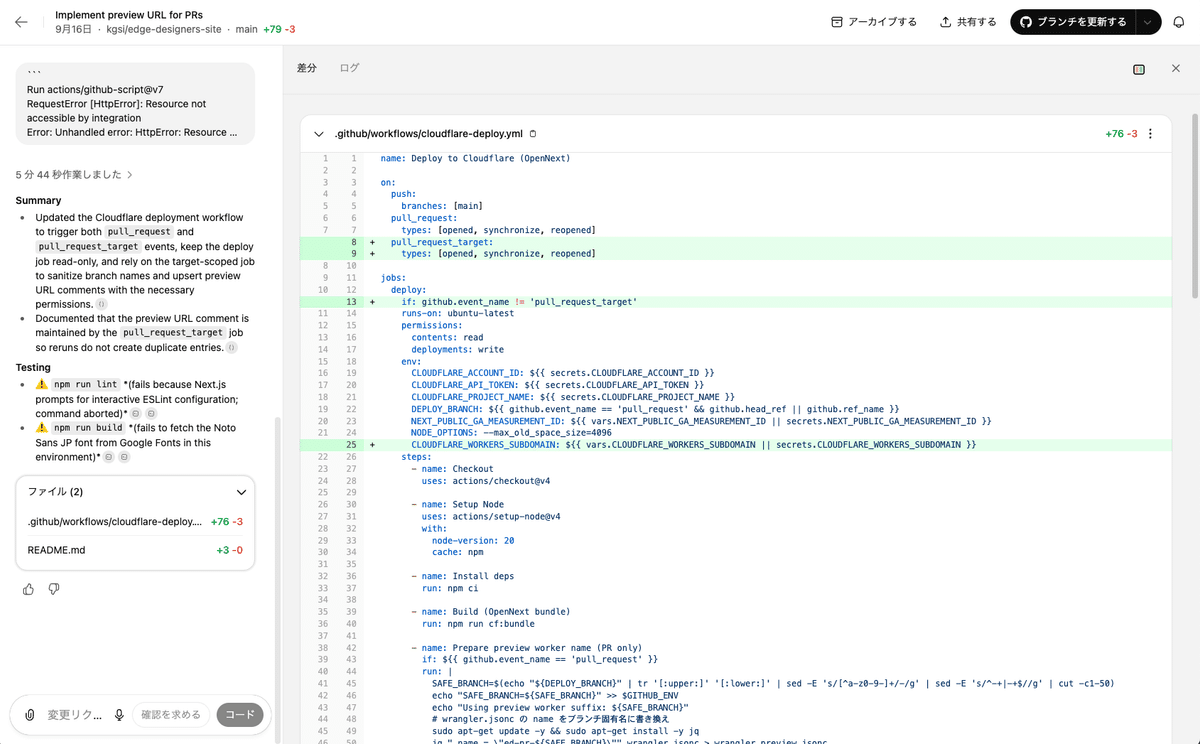
Task: Open dropdown arrow beside ブランチを更新する
Action: 1149,22
